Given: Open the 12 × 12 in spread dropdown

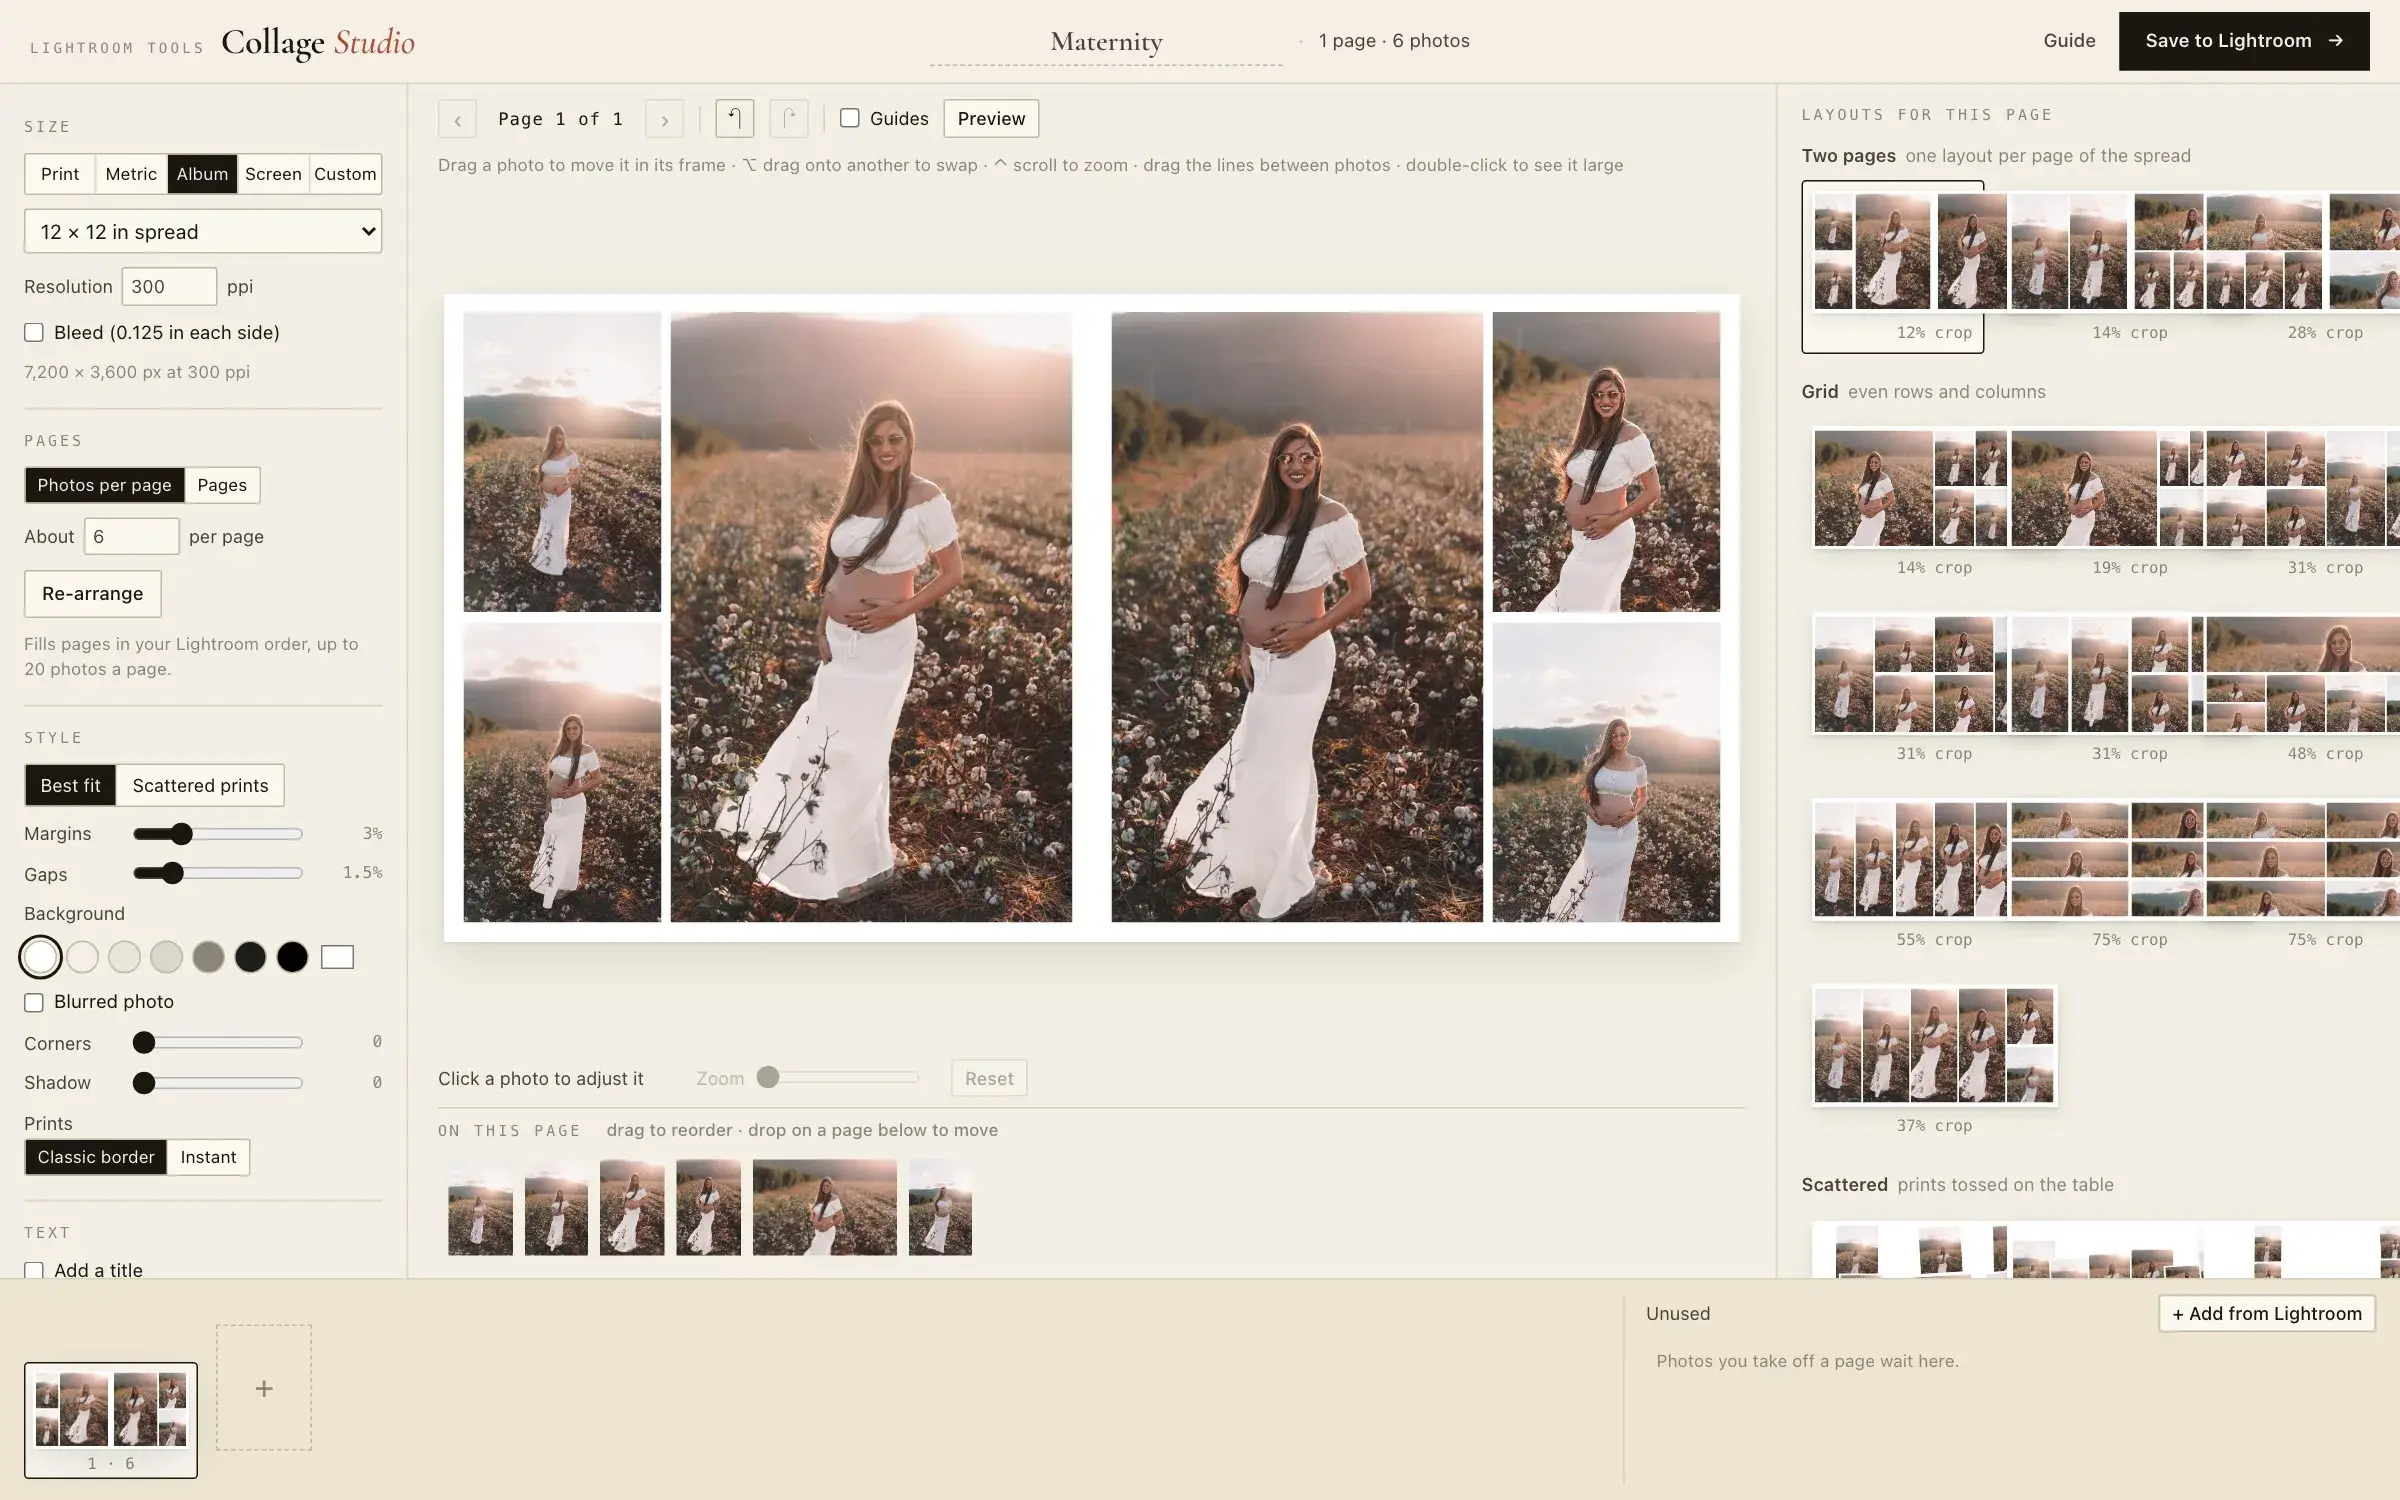Looking at the screenshot, I should pyautogui.click(x=203, y=231).
